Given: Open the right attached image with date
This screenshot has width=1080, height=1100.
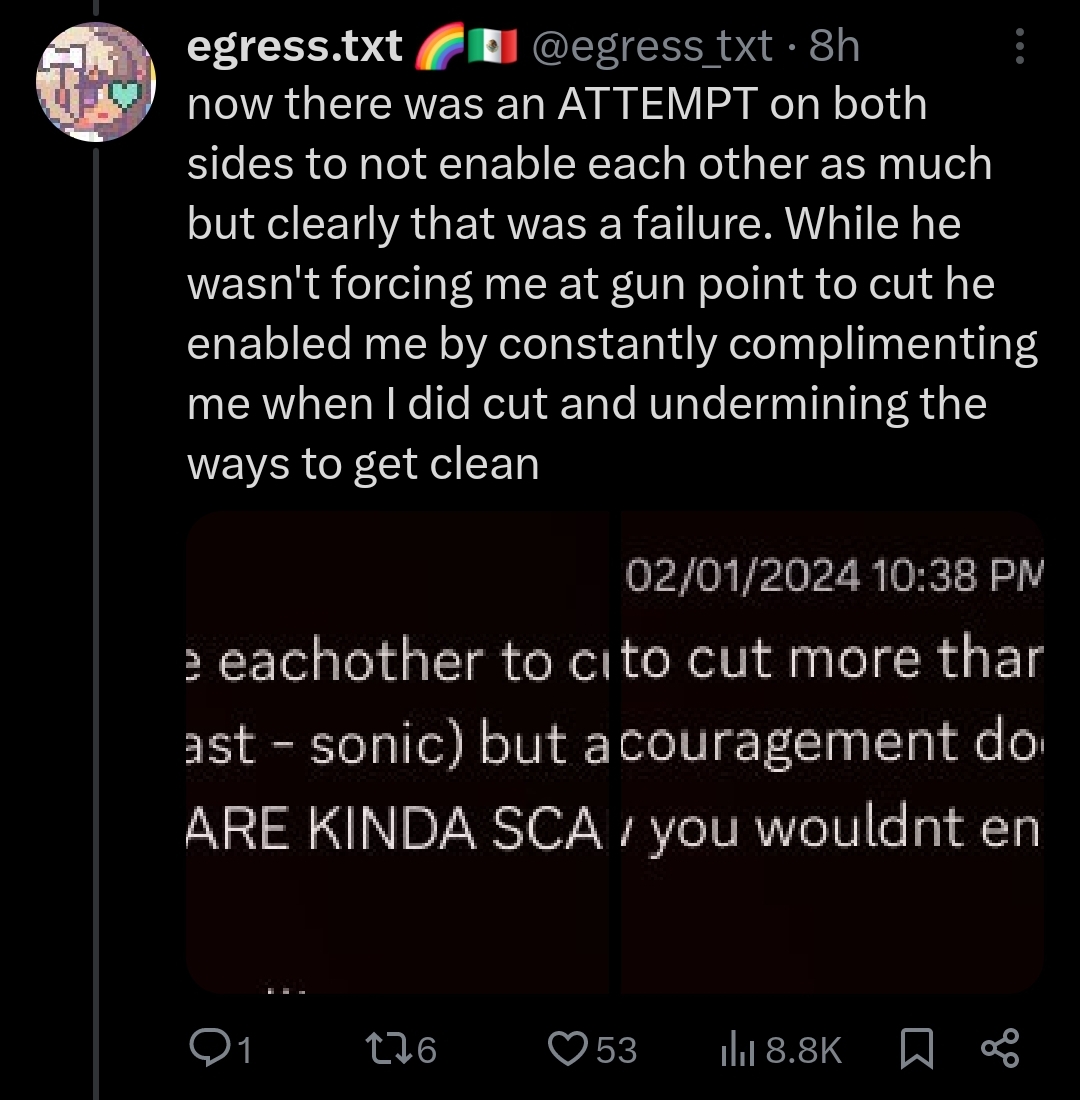Looking at the screenshot, I should 832,752.
